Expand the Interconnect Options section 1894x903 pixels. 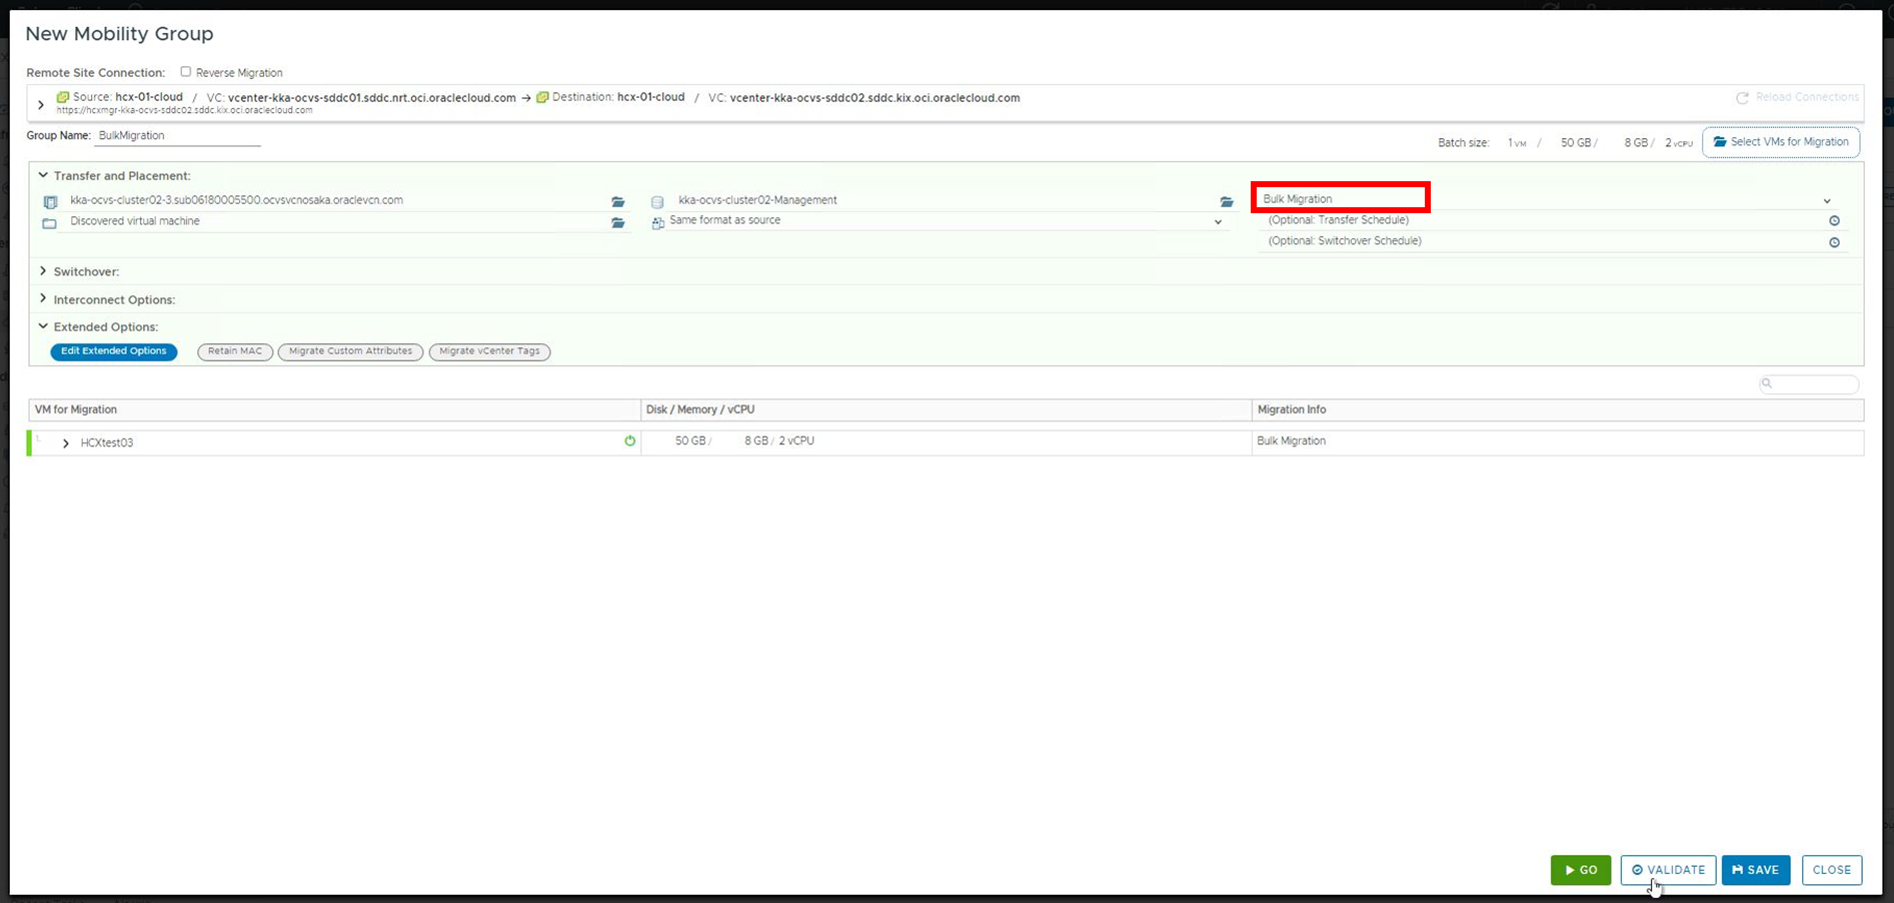pos(43,299)
